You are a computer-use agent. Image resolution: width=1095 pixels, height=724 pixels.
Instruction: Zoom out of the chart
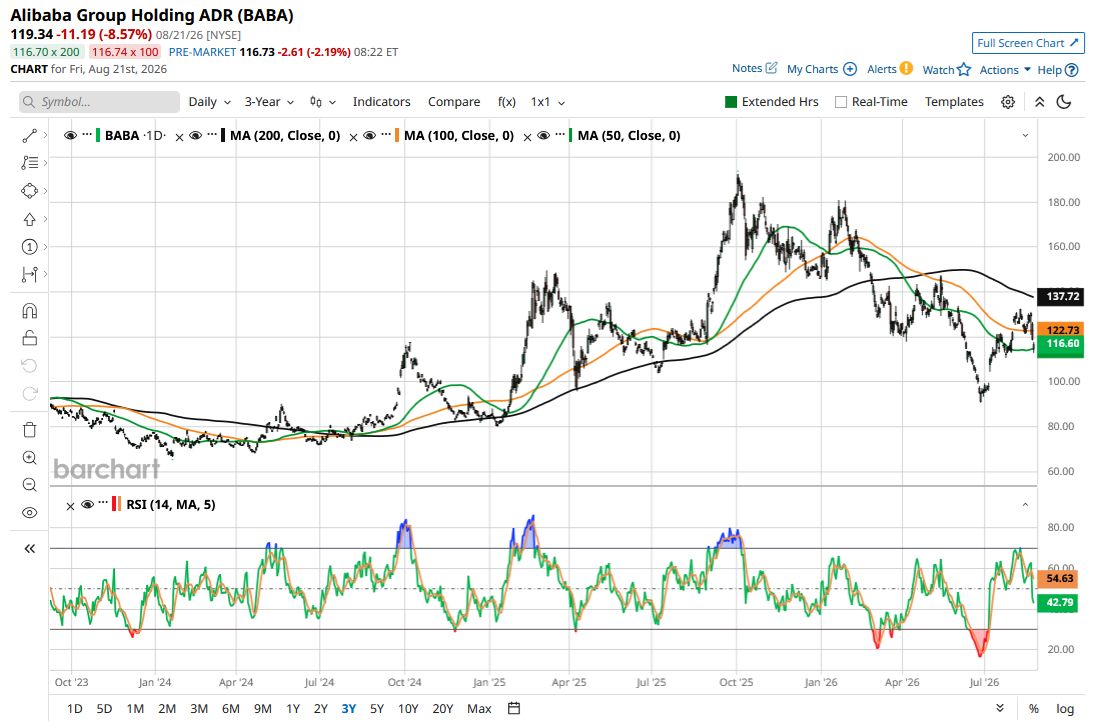[29, 485]
